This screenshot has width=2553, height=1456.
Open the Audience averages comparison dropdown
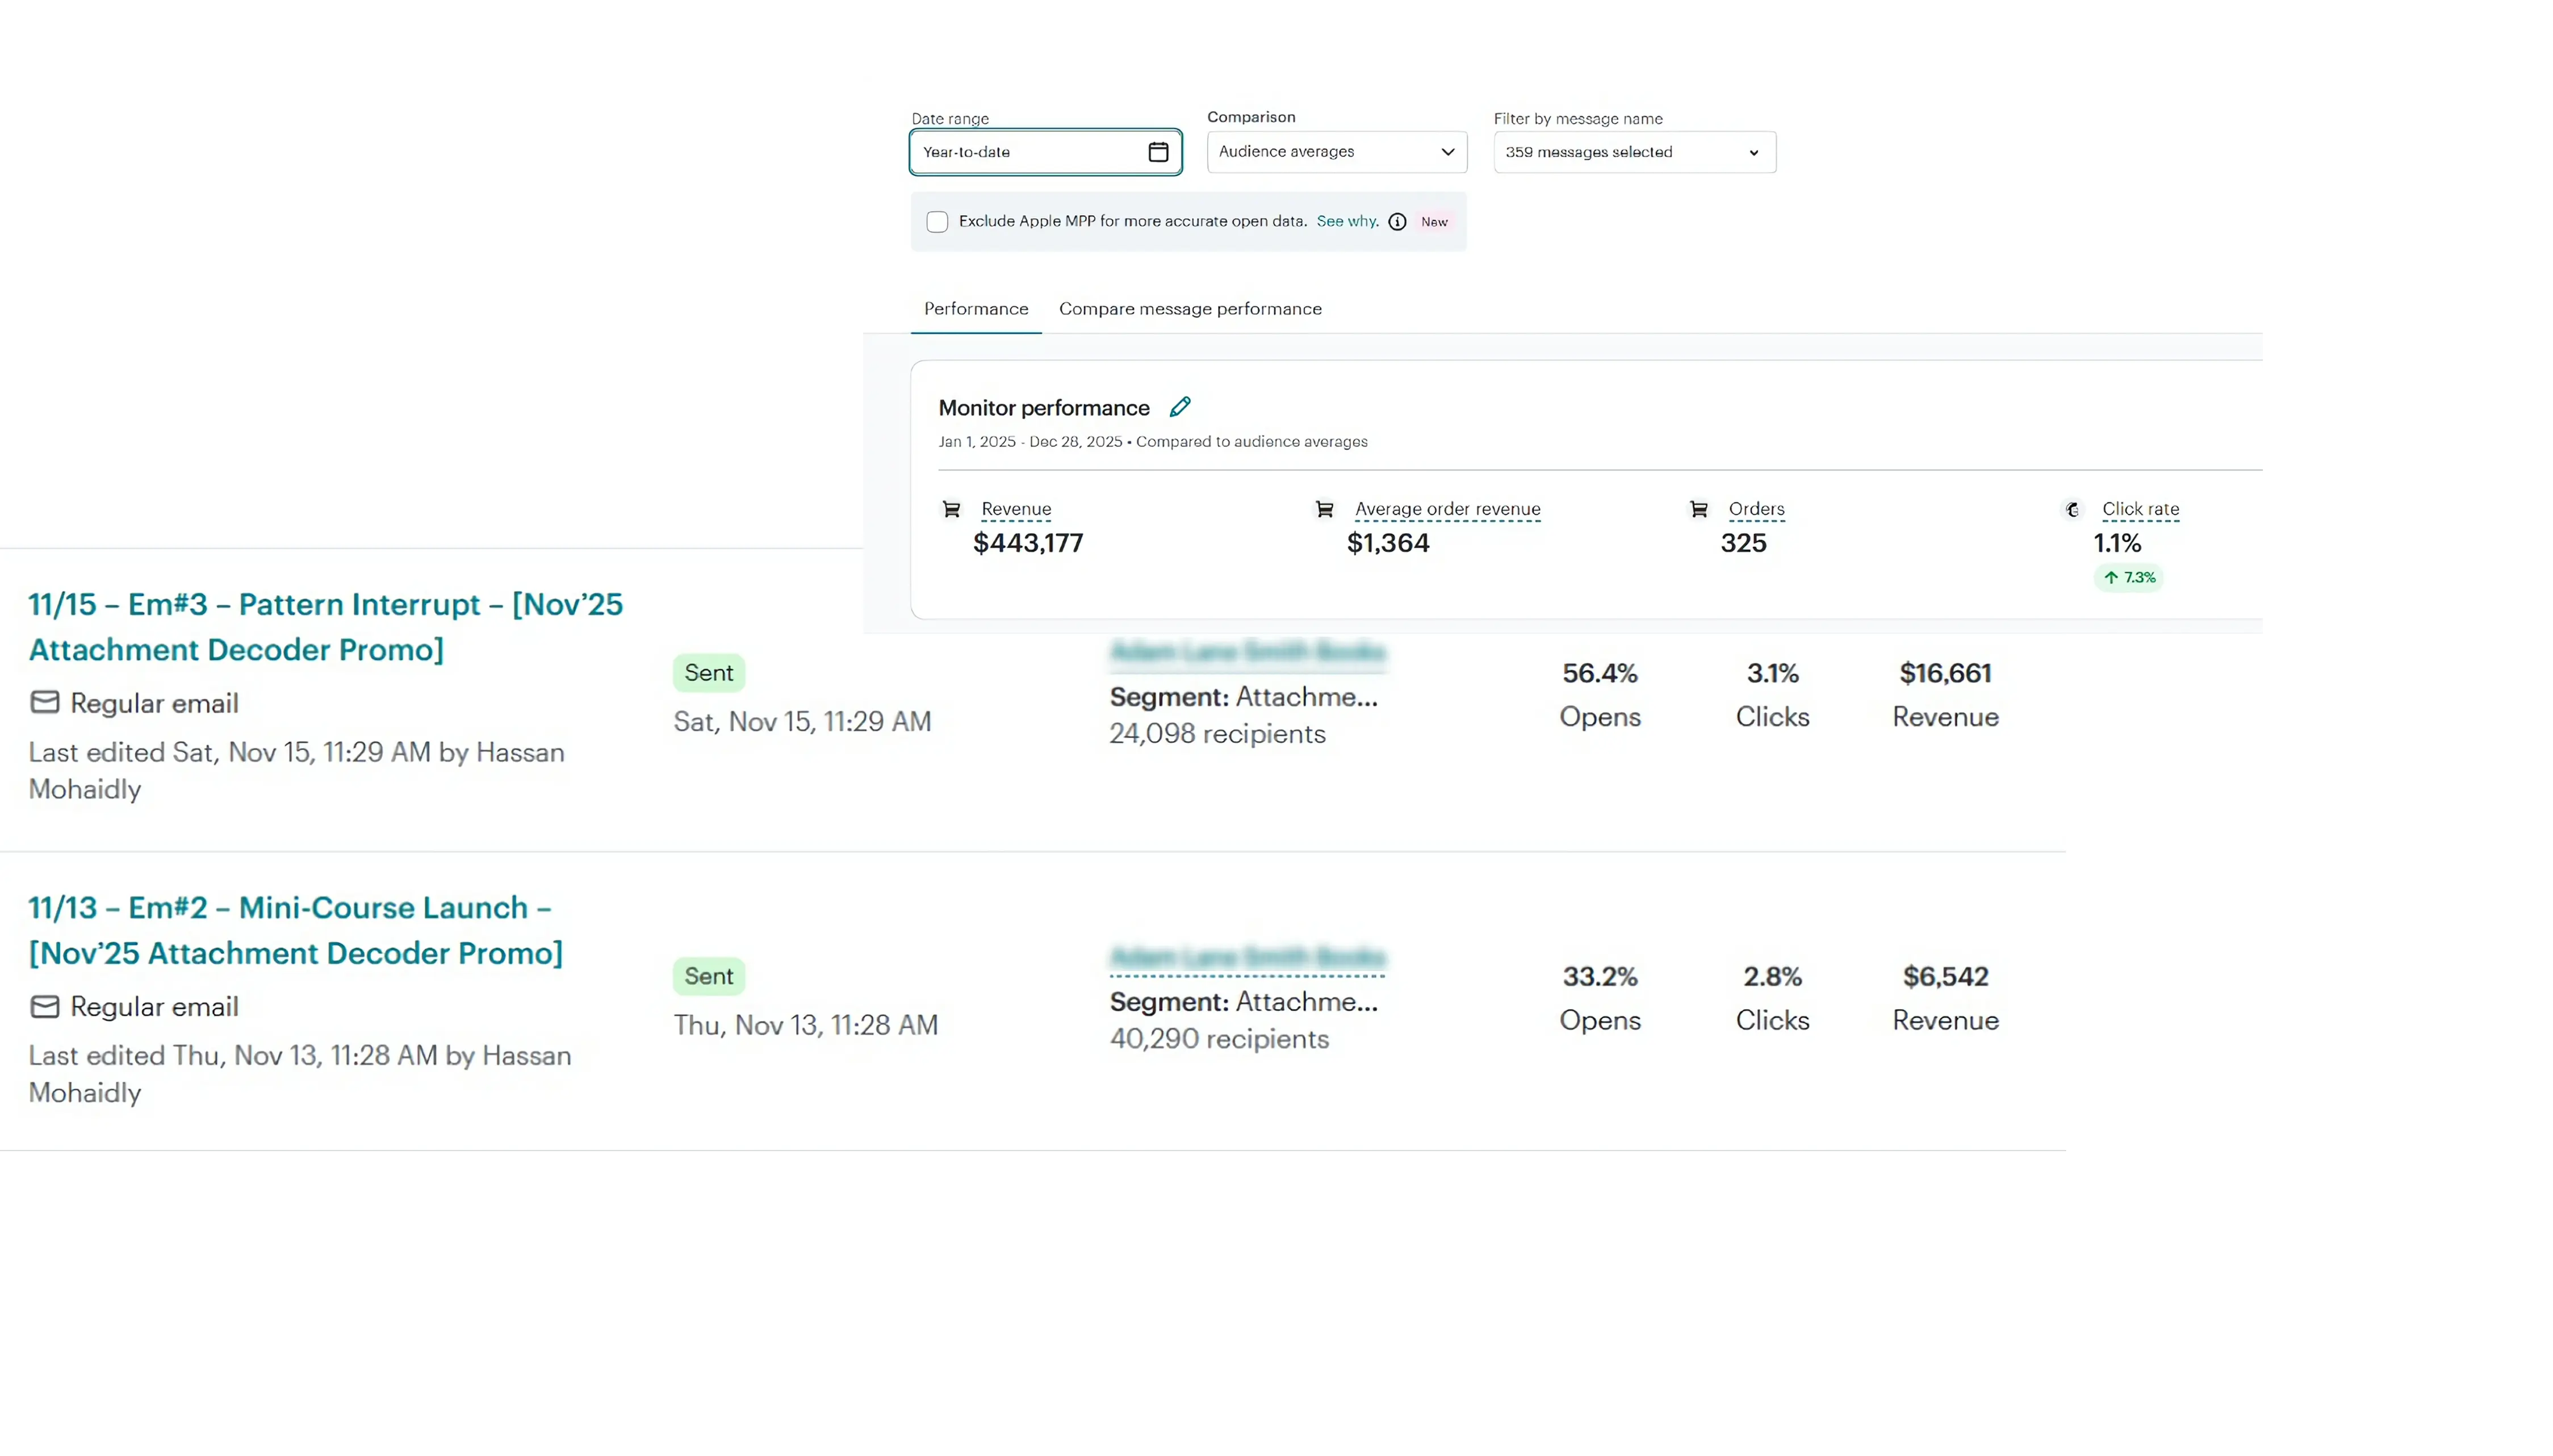point(1336,152)
